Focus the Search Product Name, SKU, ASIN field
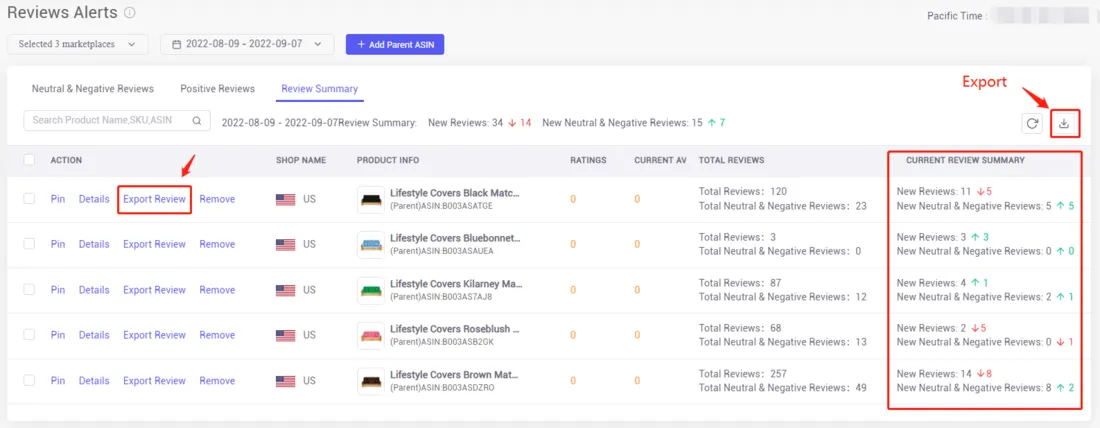The height and width of the screenshot is (428, 1100). click(x=117, y=120)
